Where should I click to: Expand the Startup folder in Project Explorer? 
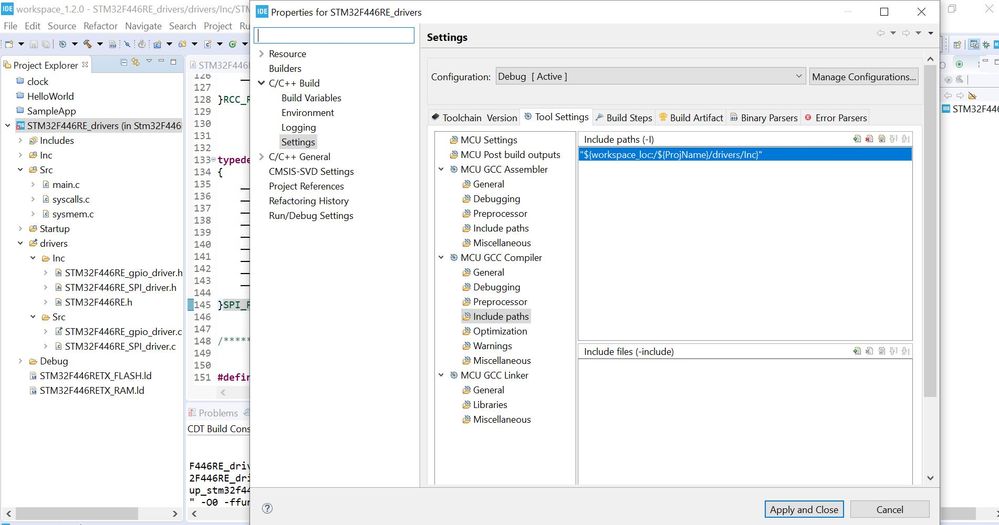(20, 228)
